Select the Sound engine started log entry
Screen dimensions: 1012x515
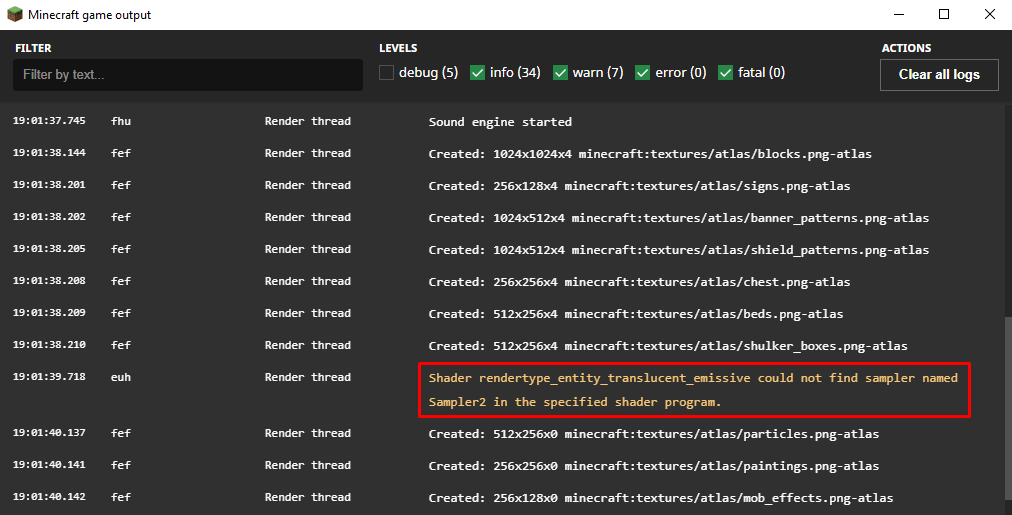coord(501,122)
